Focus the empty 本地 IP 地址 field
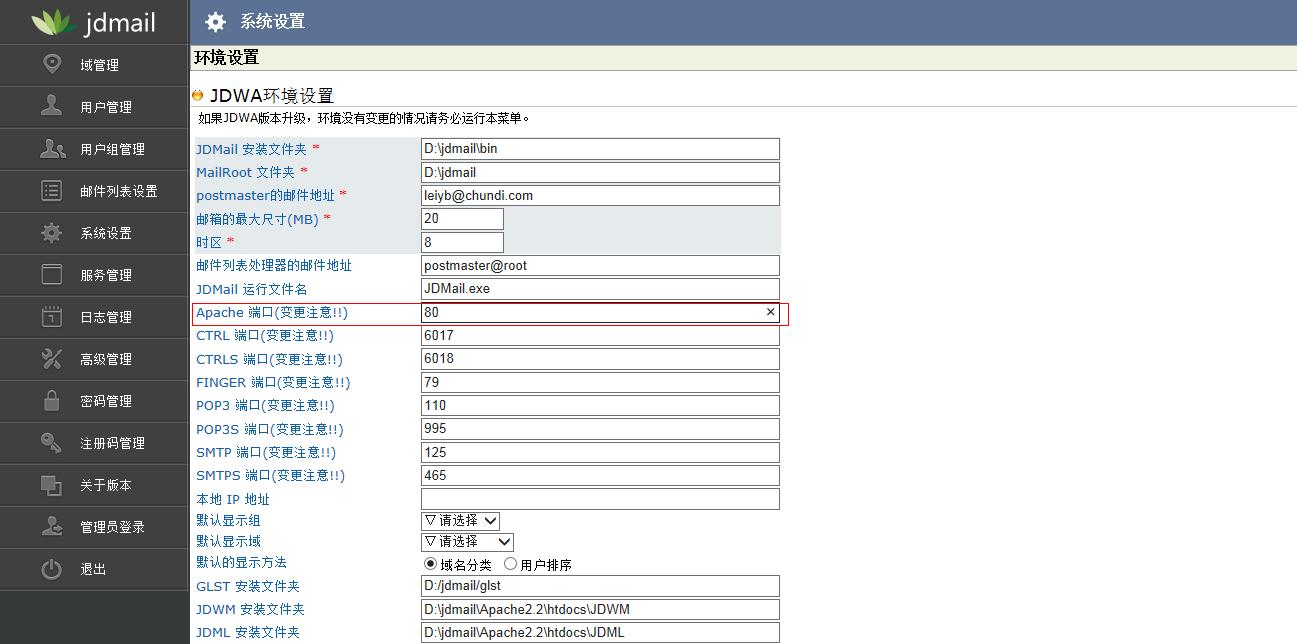The height and width of the screenshot is (644, 1297). tap(600, 498)
